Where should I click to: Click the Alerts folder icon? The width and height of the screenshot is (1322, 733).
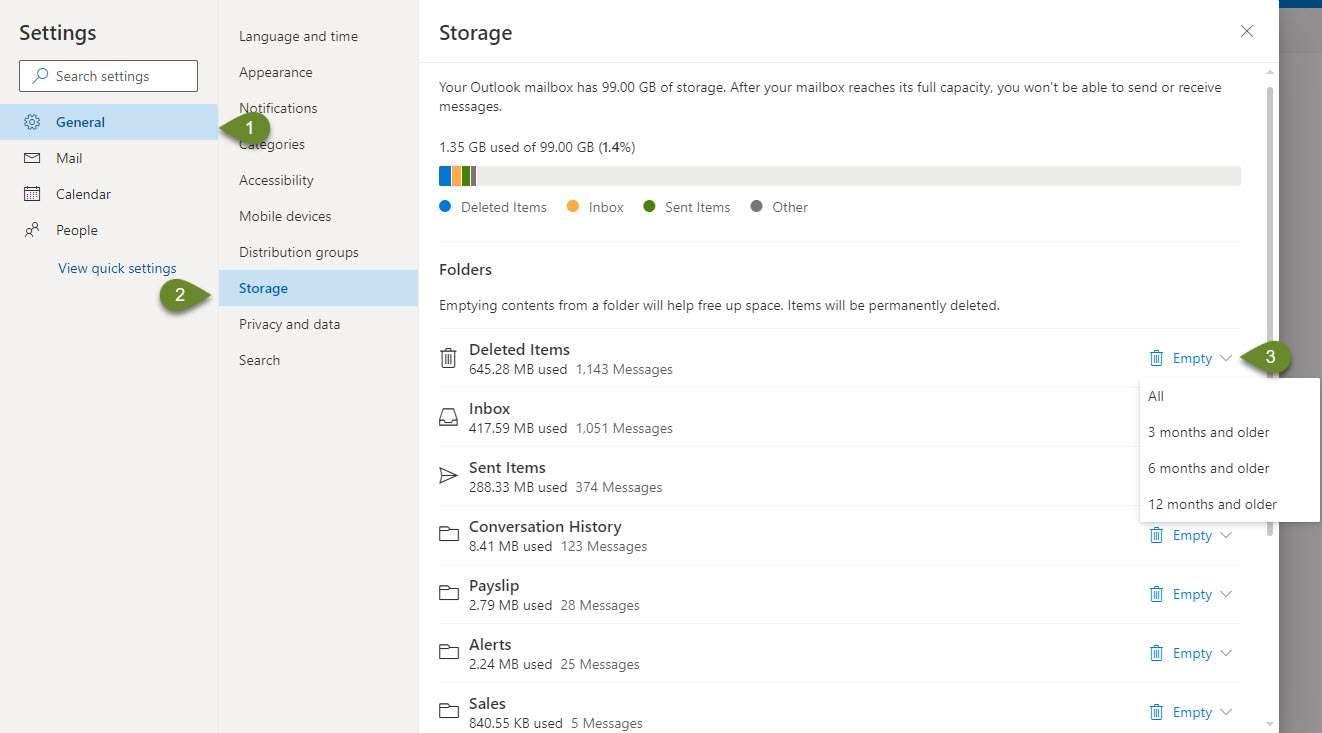[x=447, y=652]
